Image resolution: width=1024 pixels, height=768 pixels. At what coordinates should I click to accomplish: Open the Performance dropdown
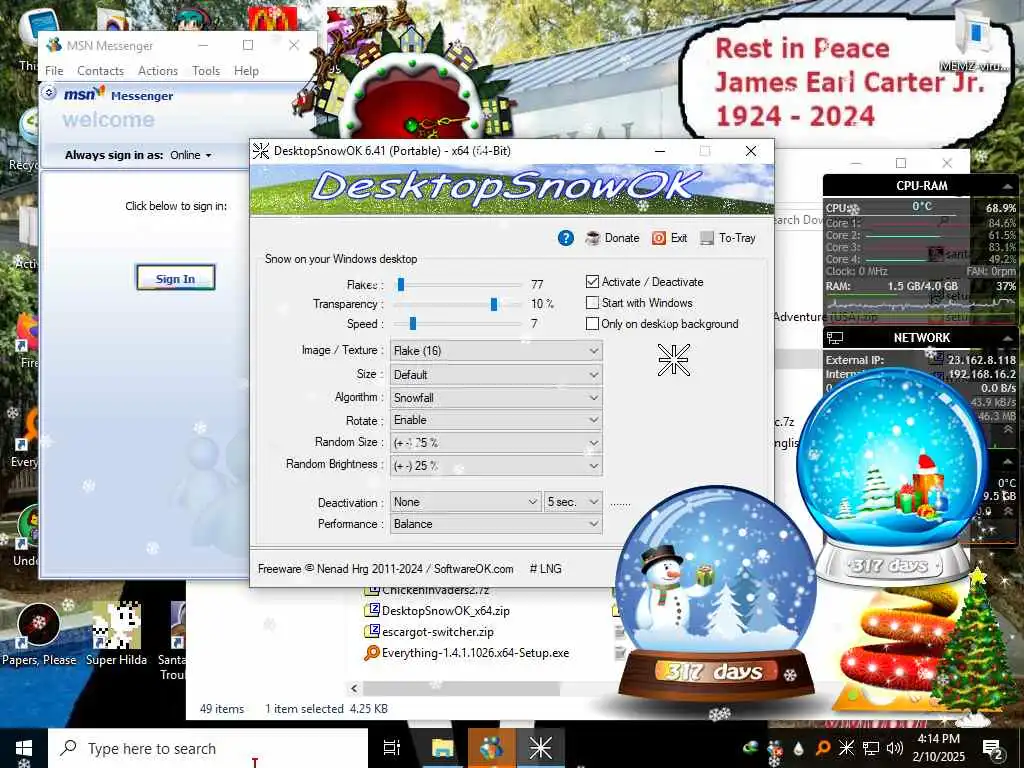pos(496,524)
